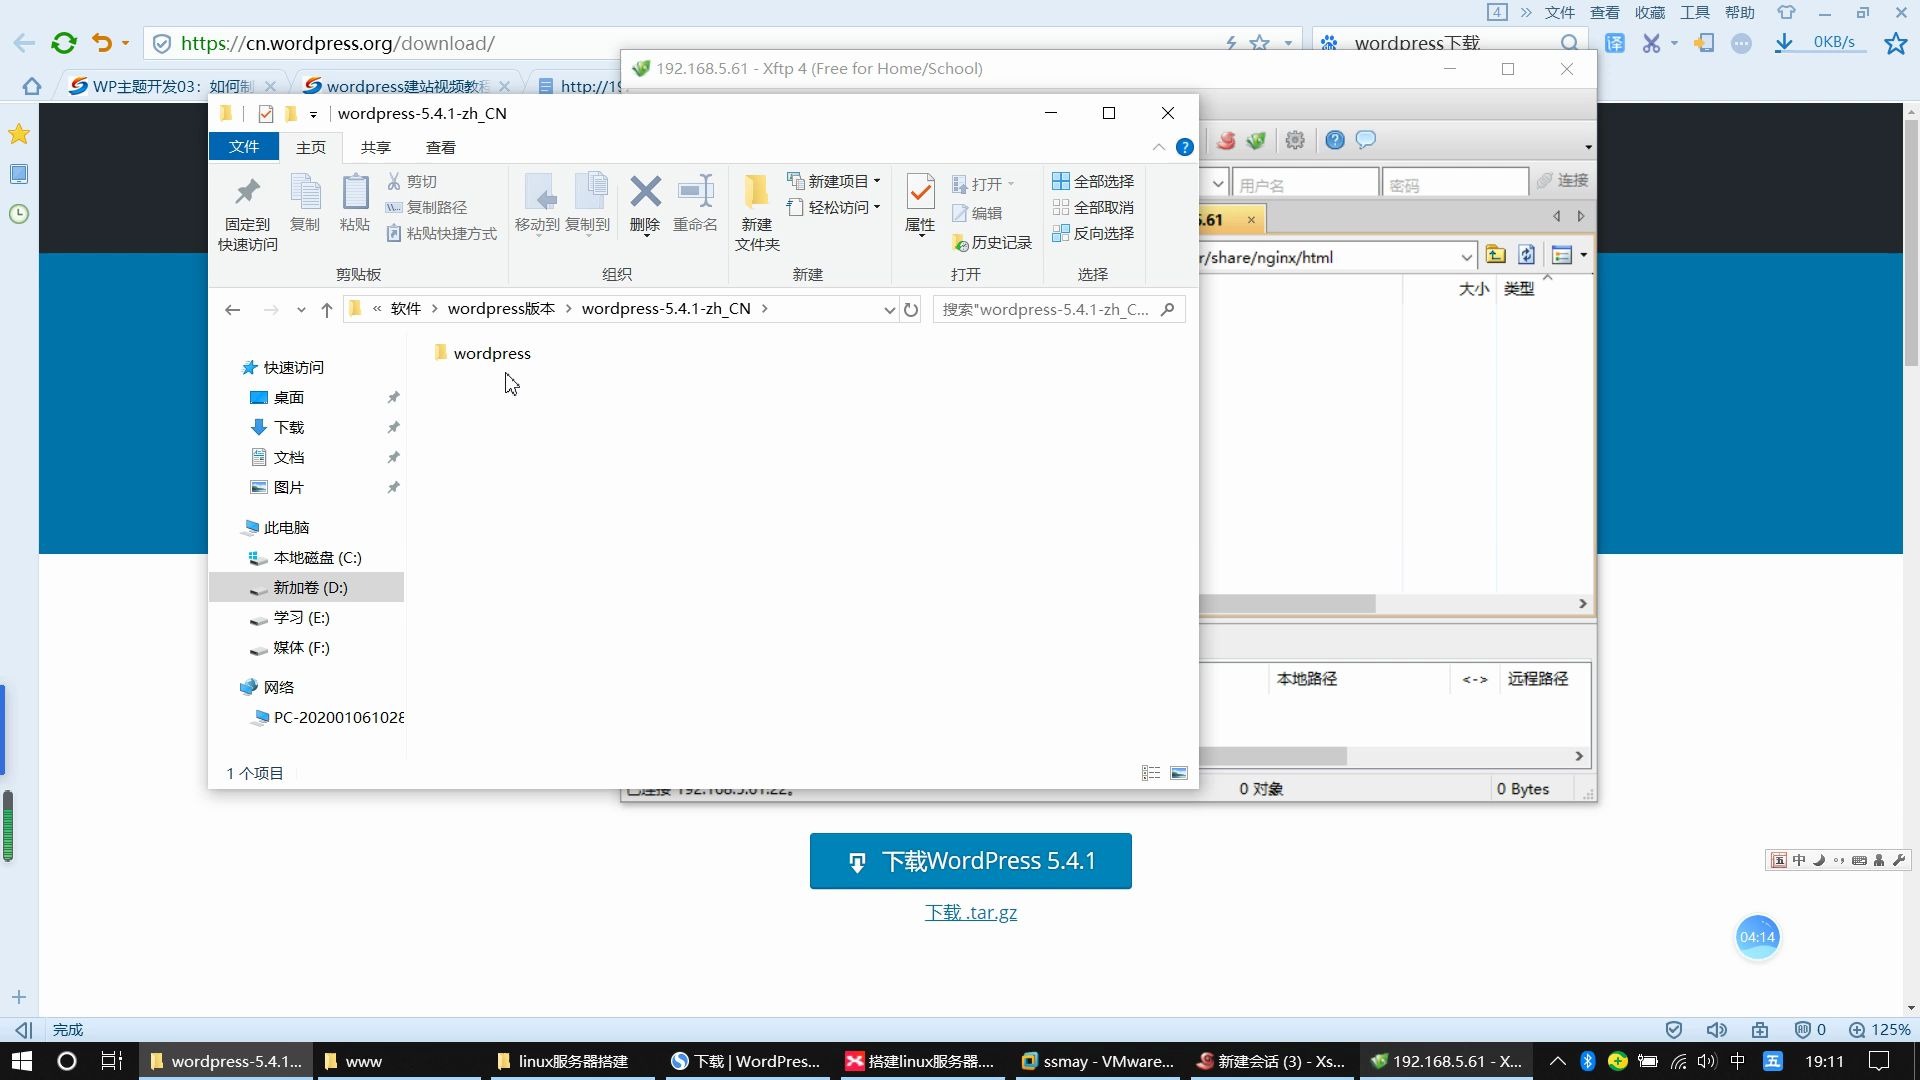This screenshot has height=1080, width=1920.
Task: Click the 下载WordPress 5.4.1 button
Action: click(969, 860)
